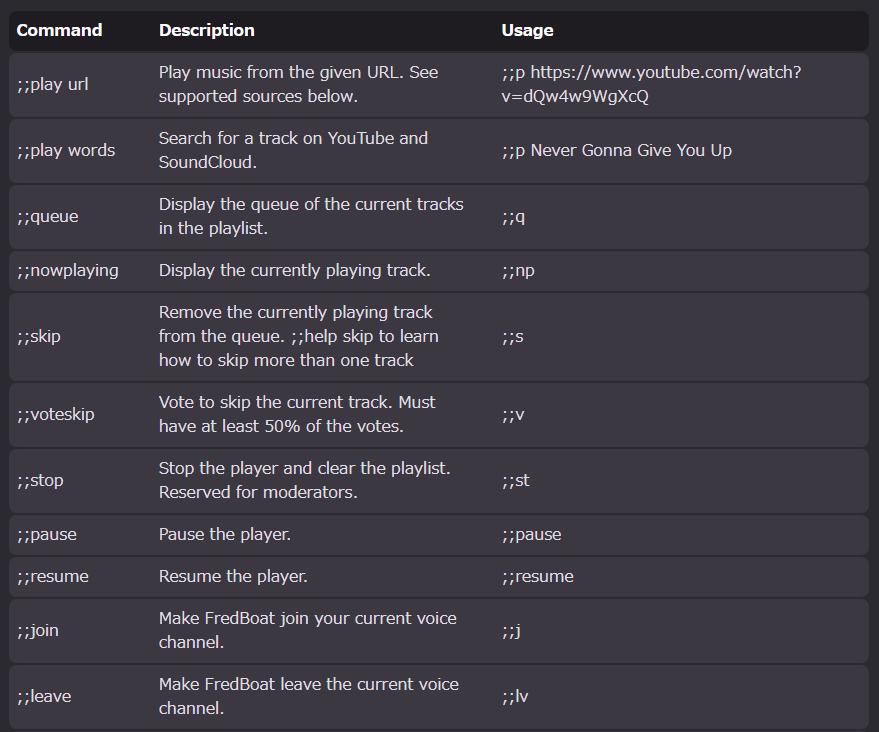Image resolution: width=879 pixels, height=732 pixels.
Task: Click the YouTube URL usage example
Action: pos(651,84)
